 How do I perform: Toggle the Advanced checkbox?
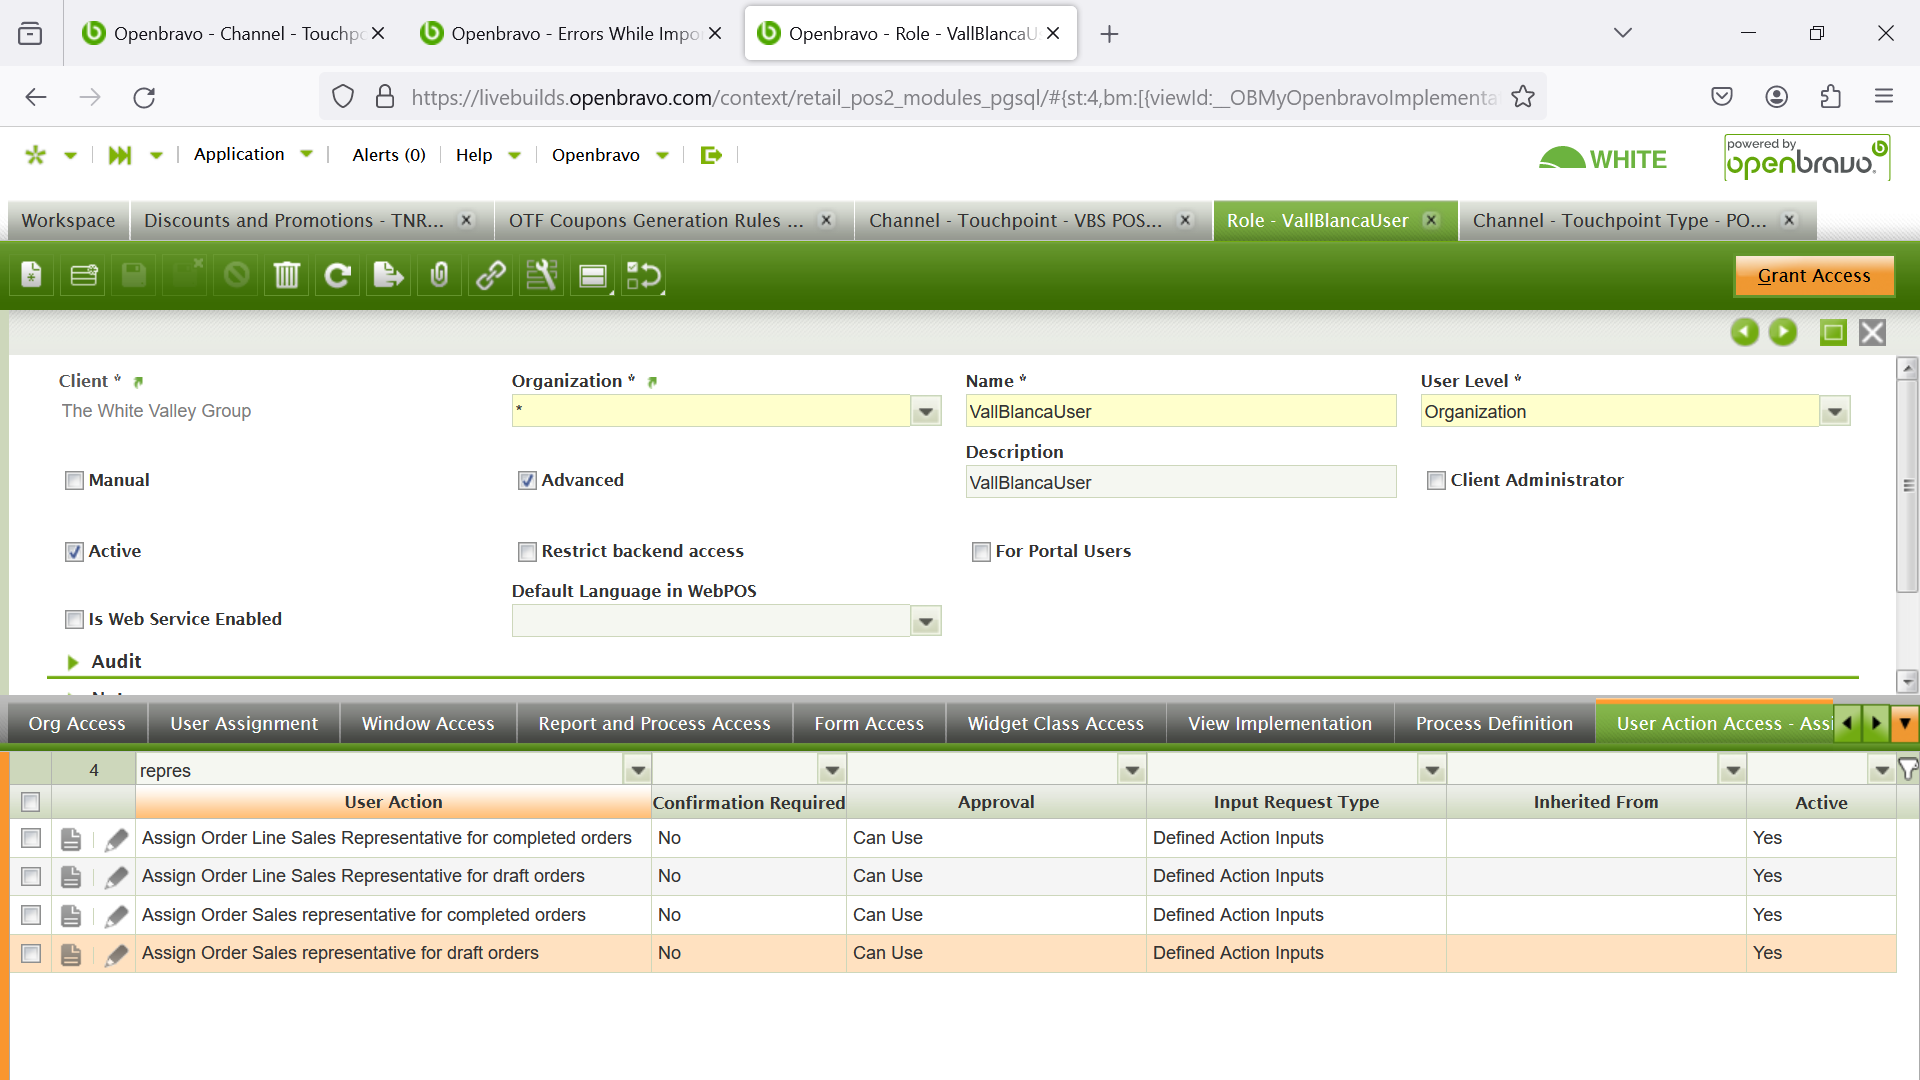pyautogui.click(x=527, y=480)
